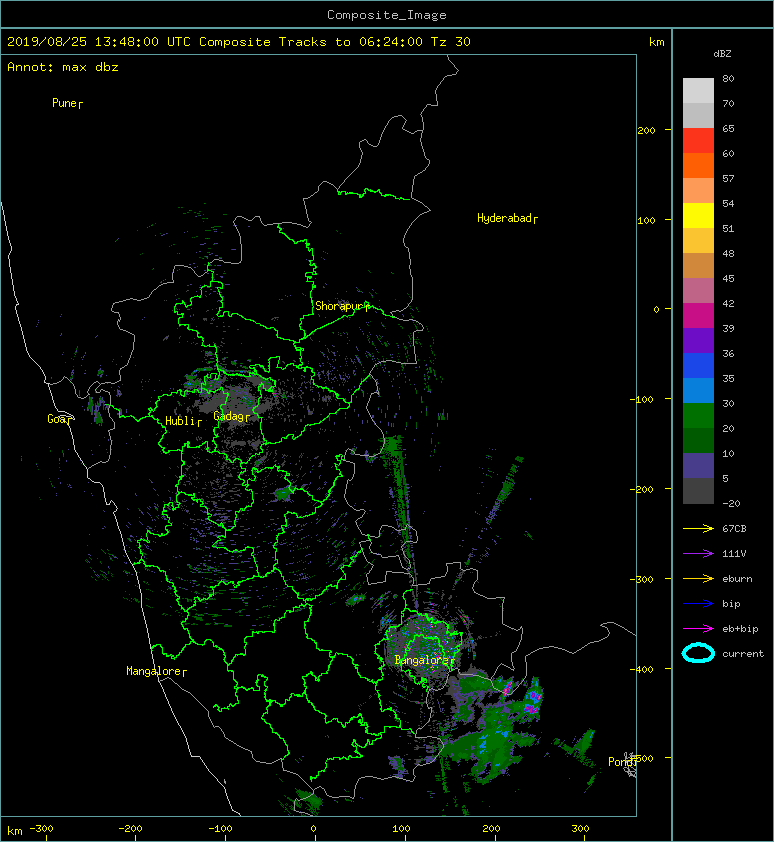Click the Shorapur city label

(342, 306)
